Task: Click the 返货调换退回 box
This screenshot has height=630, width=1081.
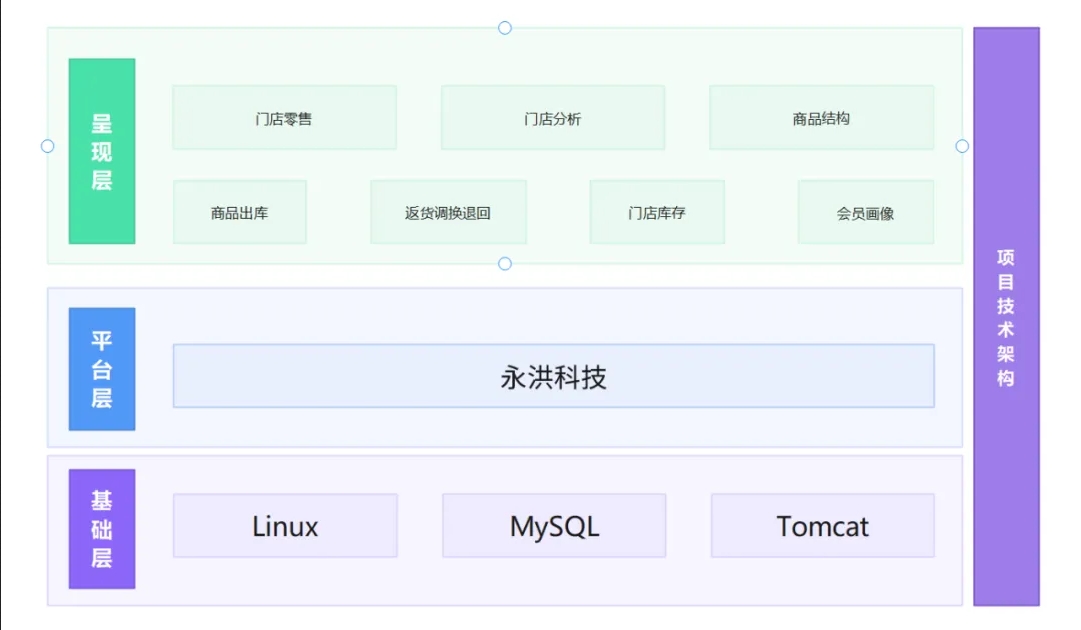Action: click(448, 212)
